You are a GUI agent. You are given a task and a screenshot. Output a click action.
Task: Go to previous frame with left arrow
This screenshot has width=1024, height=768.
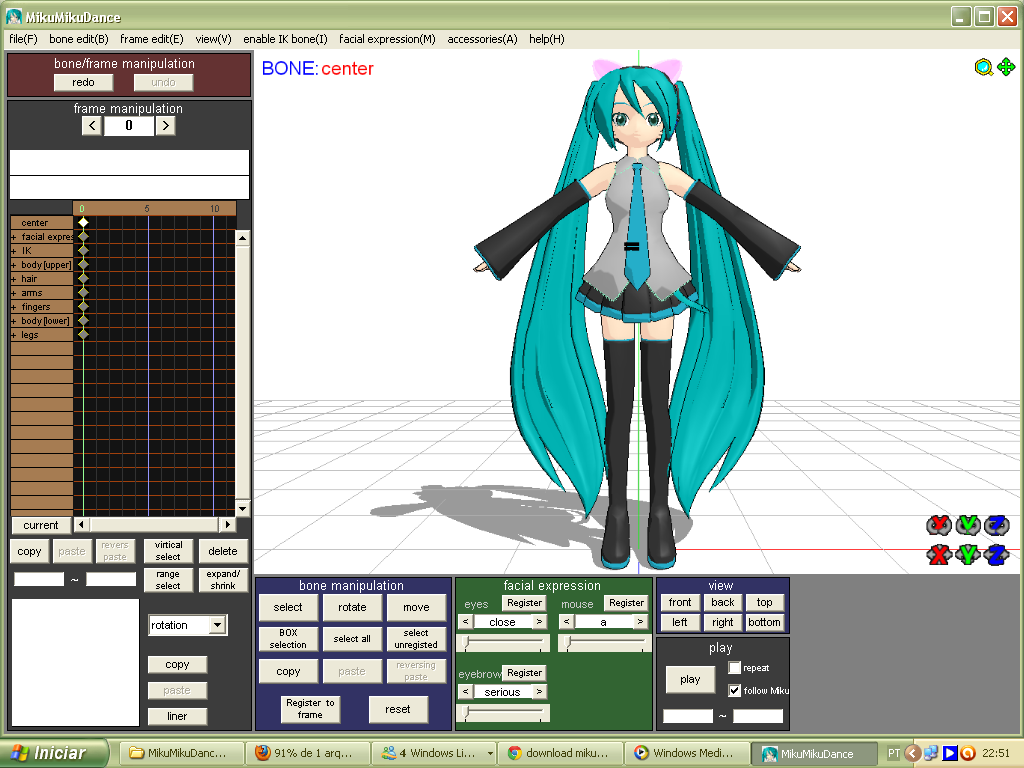pos(92,125)
